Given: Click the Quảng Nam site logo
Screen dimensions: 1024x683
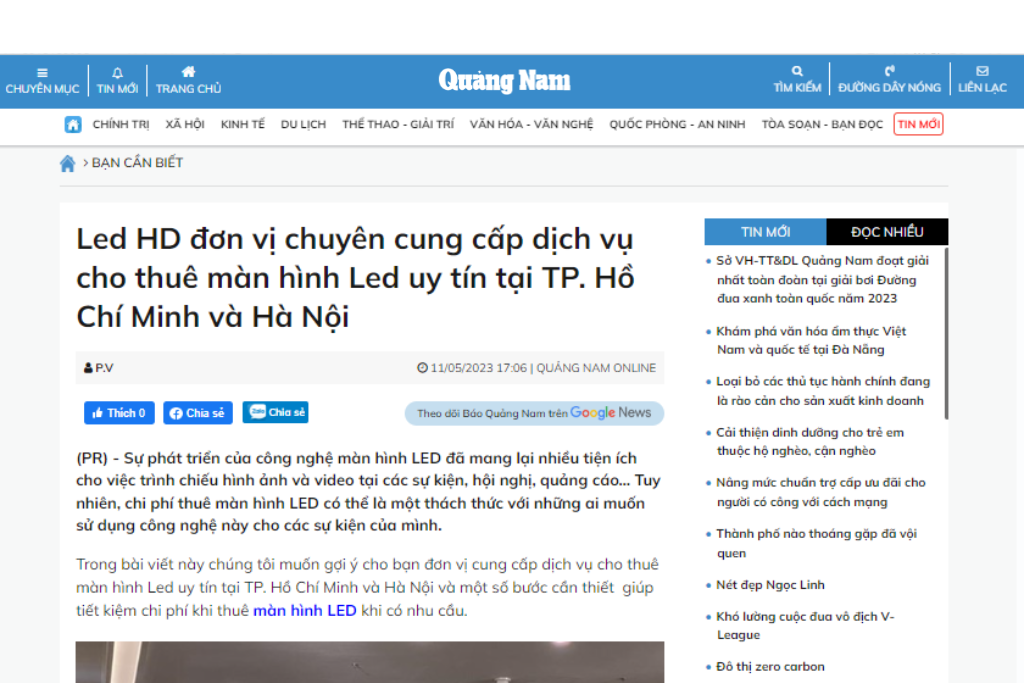Looking at the screenshot, I should click(x=504, y=81).
